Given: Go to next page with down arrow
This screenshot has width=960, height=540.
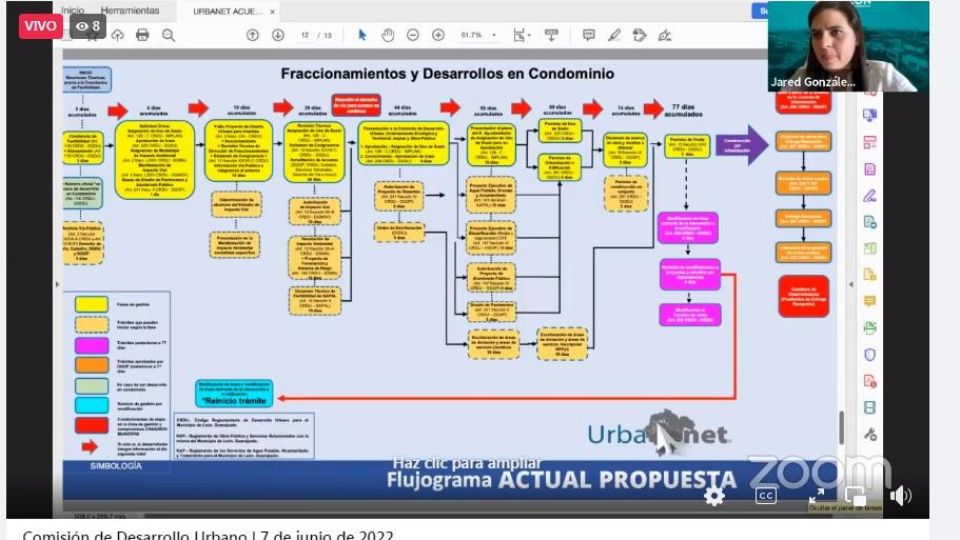Looking at the screenshot, I should pos(278,35).
